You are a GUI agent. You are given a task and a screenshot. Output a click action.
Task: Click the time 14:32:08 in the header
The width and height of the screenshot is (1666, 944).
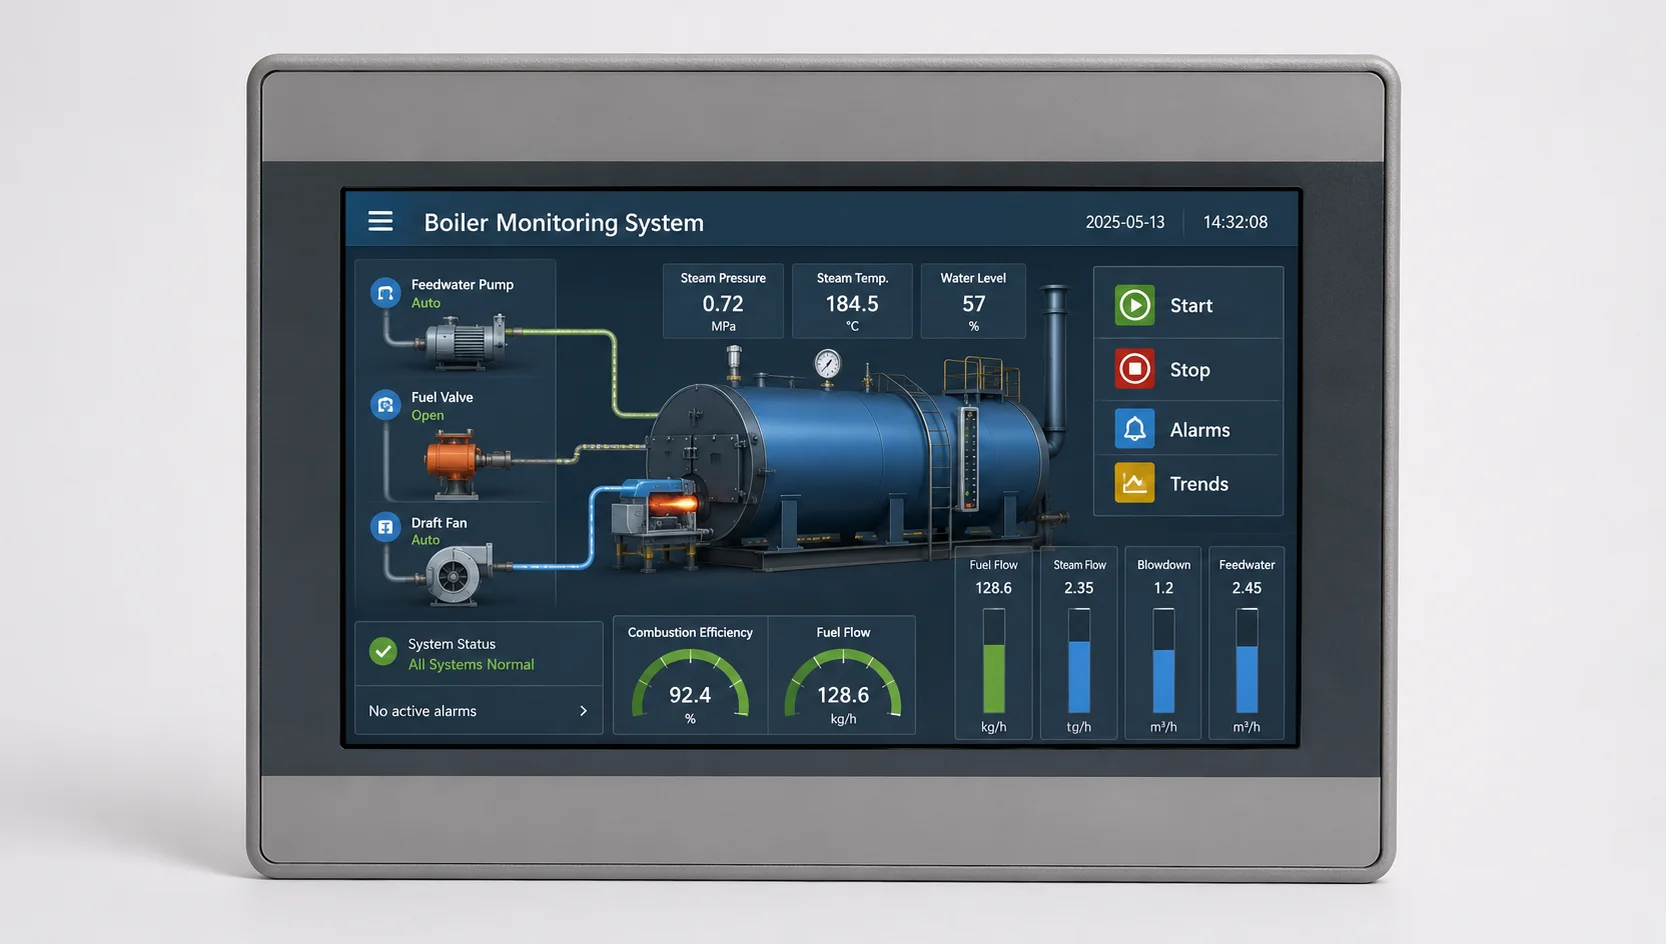(1235, 222)
